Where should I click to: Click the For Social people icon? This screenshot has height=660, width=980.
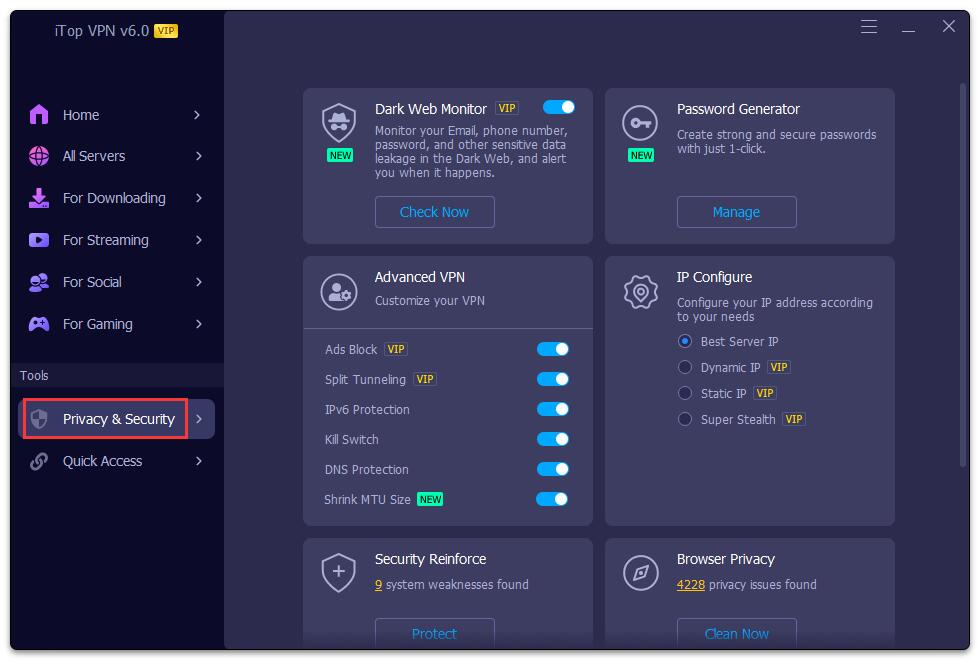[x=39, y=282]
